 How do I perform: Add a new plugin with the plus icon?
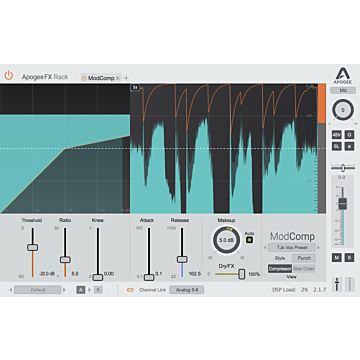(126, 78)
